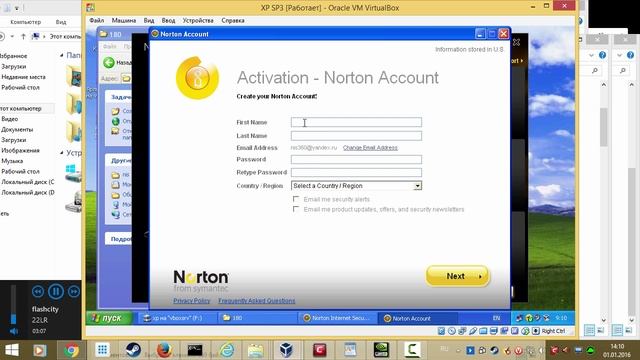Select Музыка in Explorer sidebar
640x360 pixels.
pyautogui.click(x=12, y=161)
